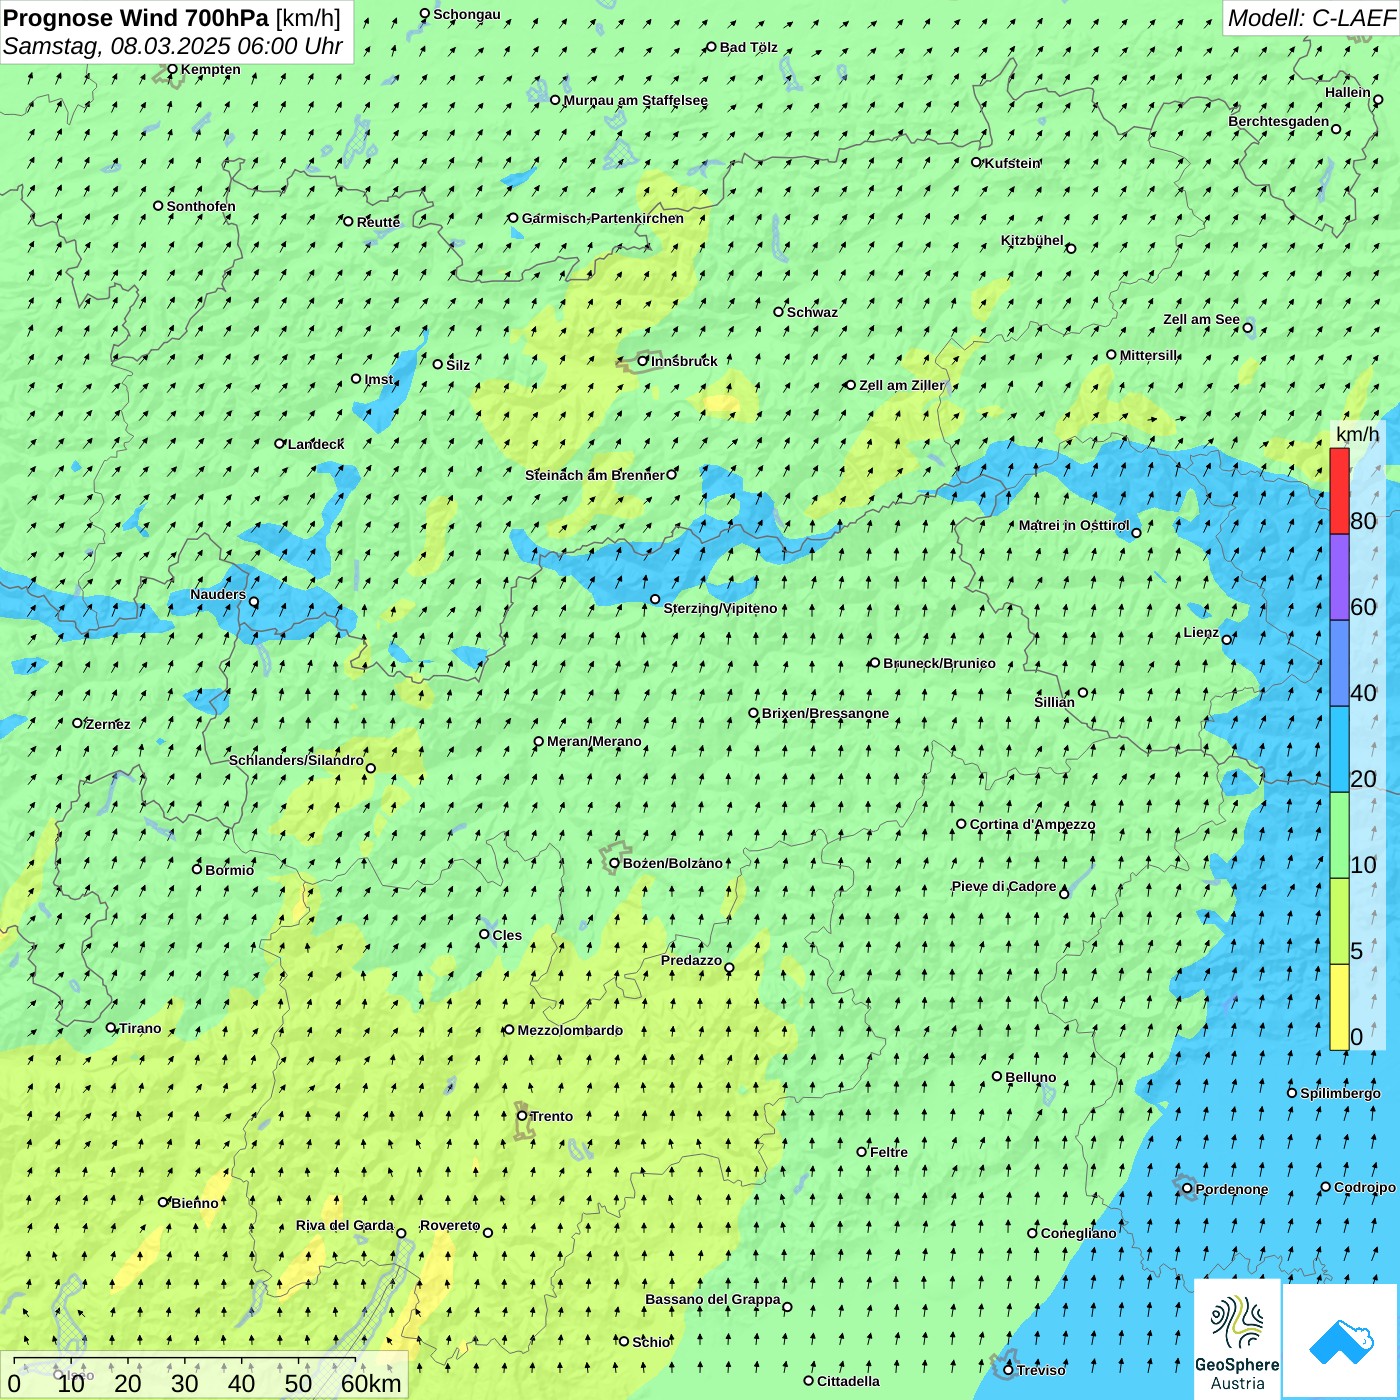1400x1400 pixels.
Task: Click the 'Bienno' town label
Action: click(194, 1203)
